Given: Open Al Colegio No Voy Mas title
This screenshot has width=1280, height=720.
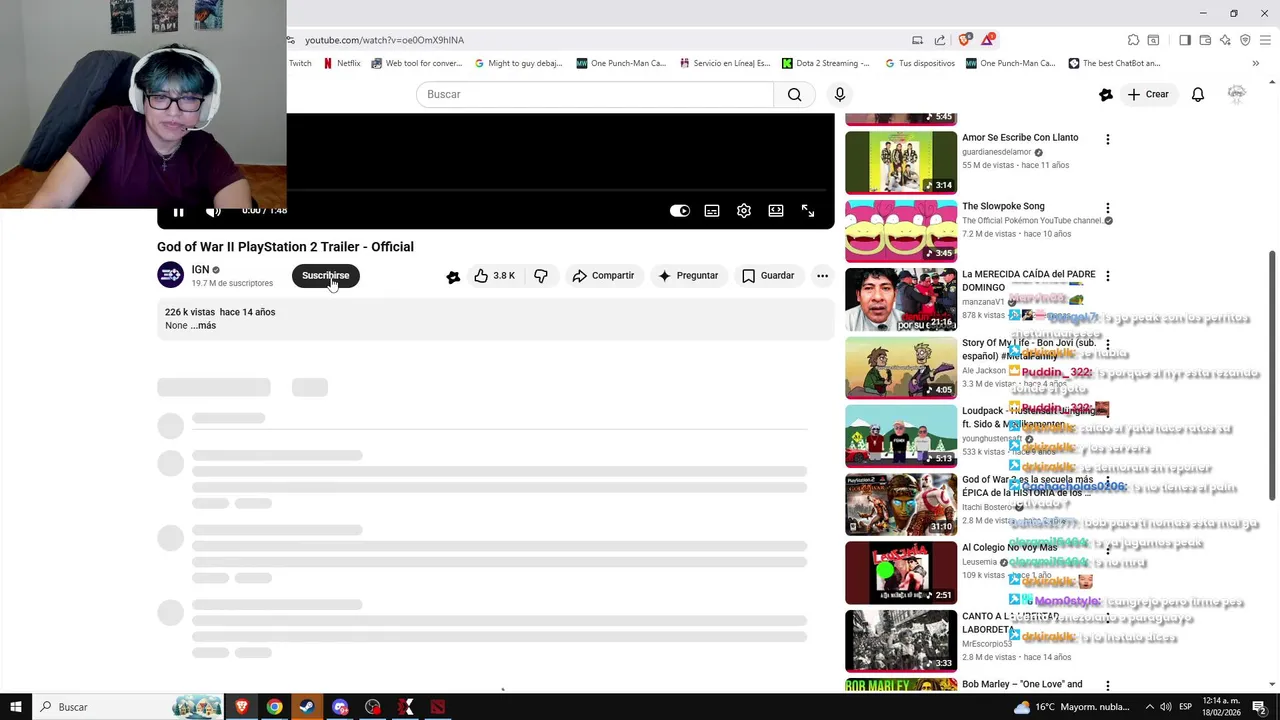Looking at the screenshot, I should [x=1009, y=548].
